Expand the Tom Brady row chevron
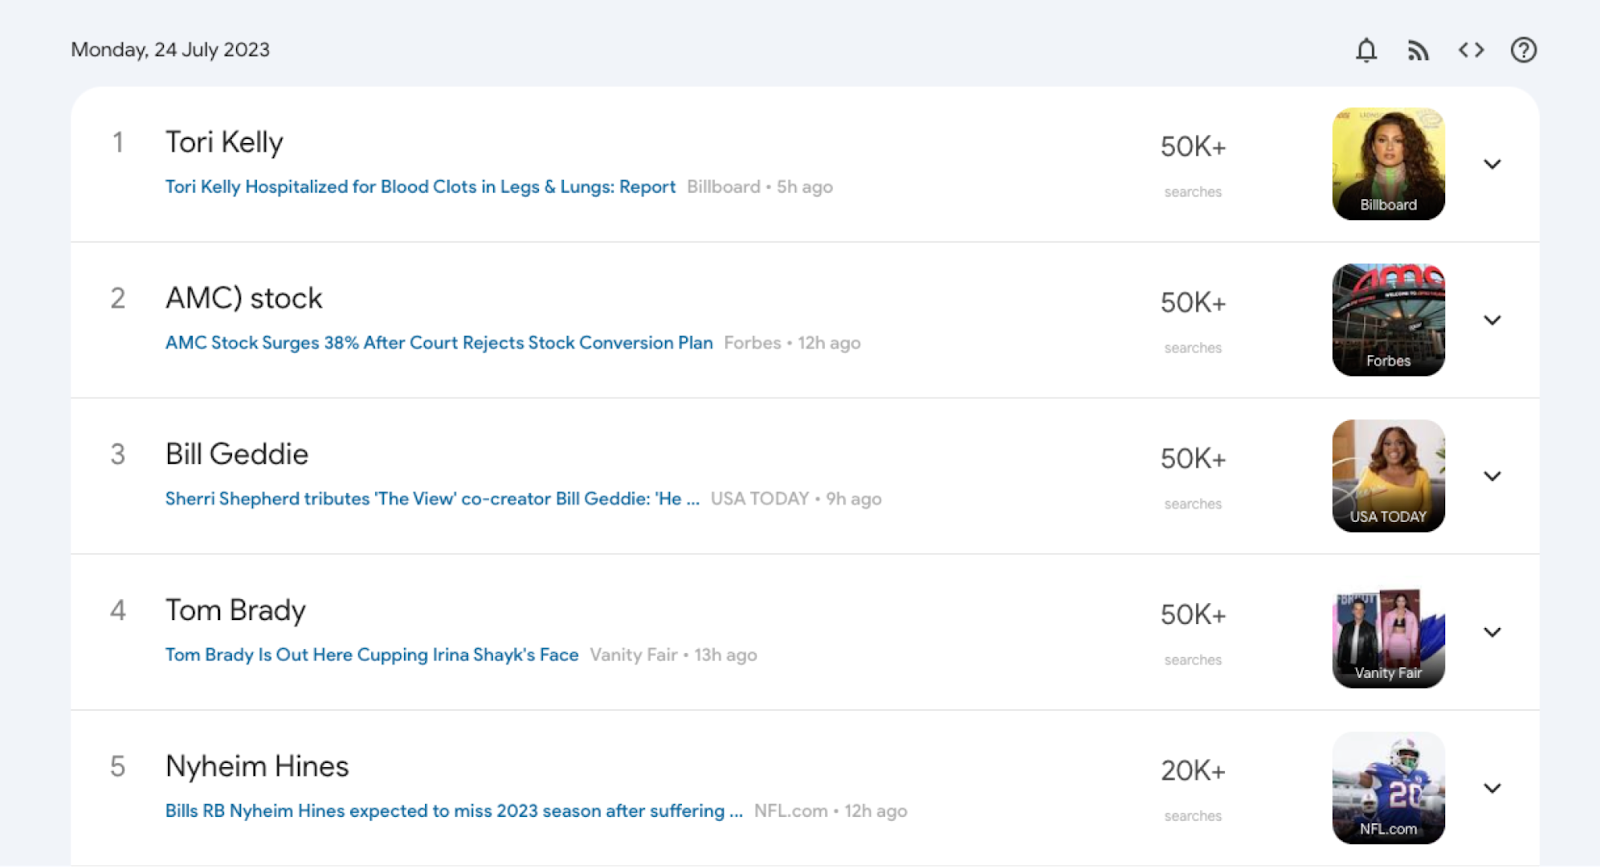Viewport: 1600px width, 867px height. point(1492,632)
